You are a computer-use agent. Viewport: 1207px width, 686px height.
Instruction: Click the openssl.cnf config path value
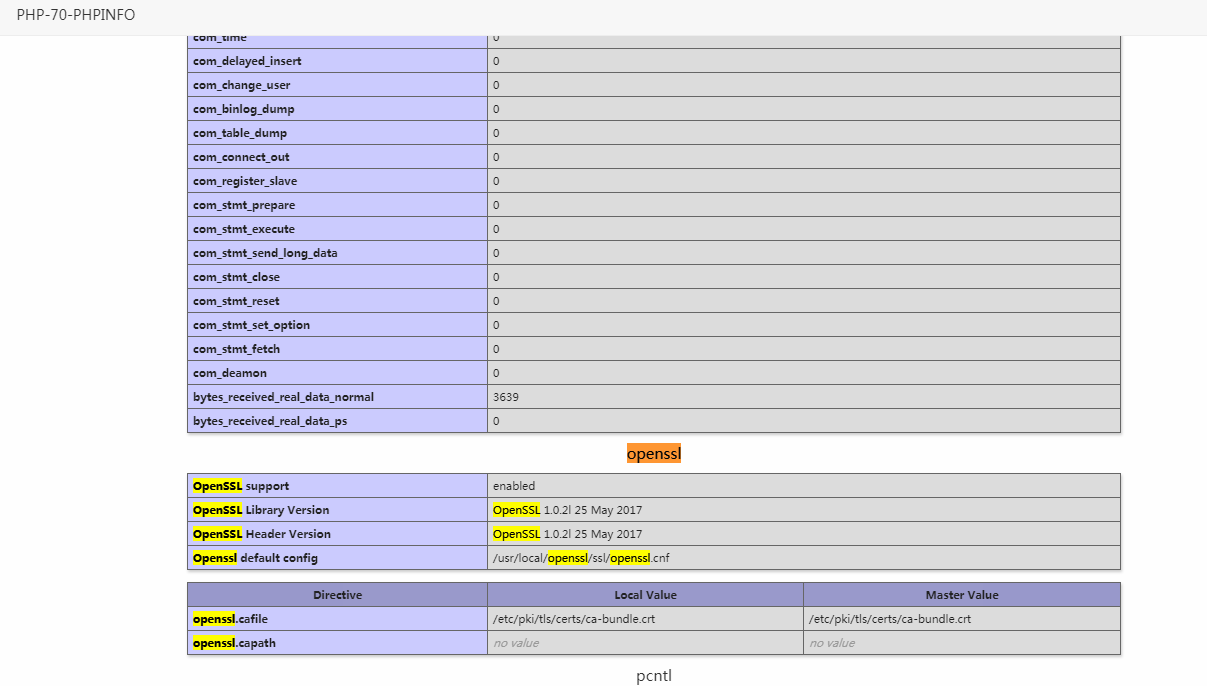tap(581, 558)
